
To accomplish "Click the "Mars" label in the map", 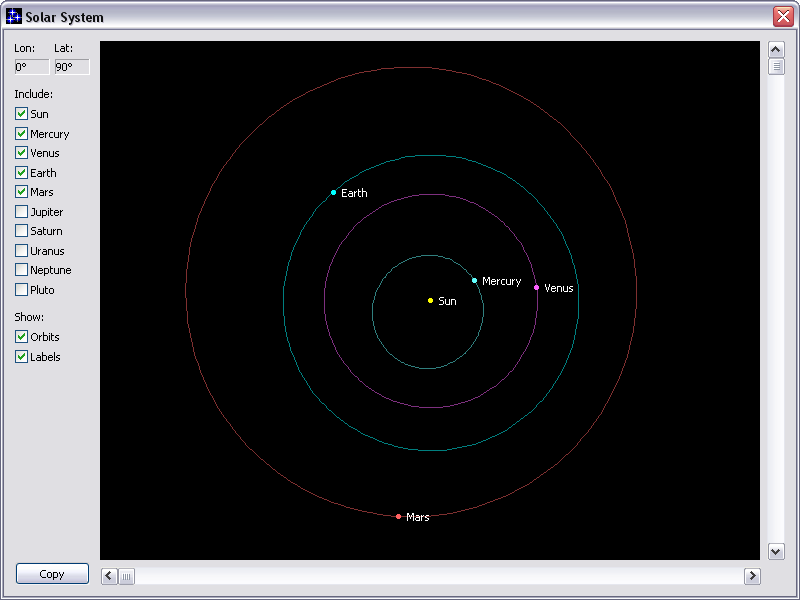I will point(417,517).
